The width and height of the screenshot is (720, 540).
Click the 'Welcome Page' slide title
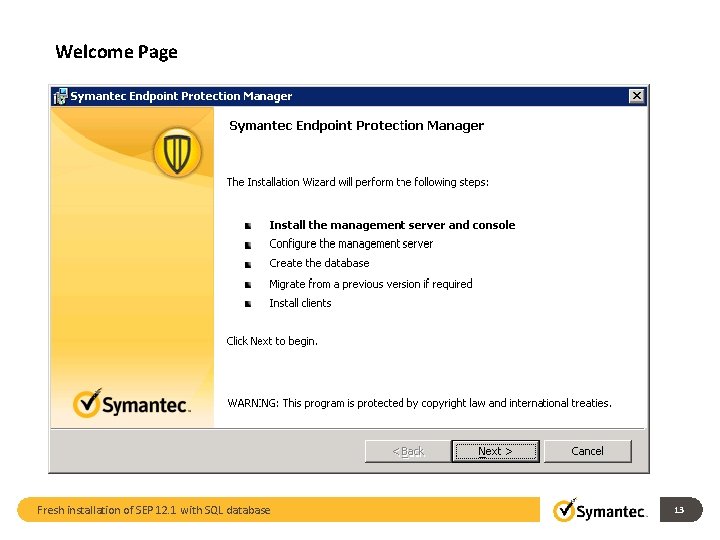click(x=116, y=52)
